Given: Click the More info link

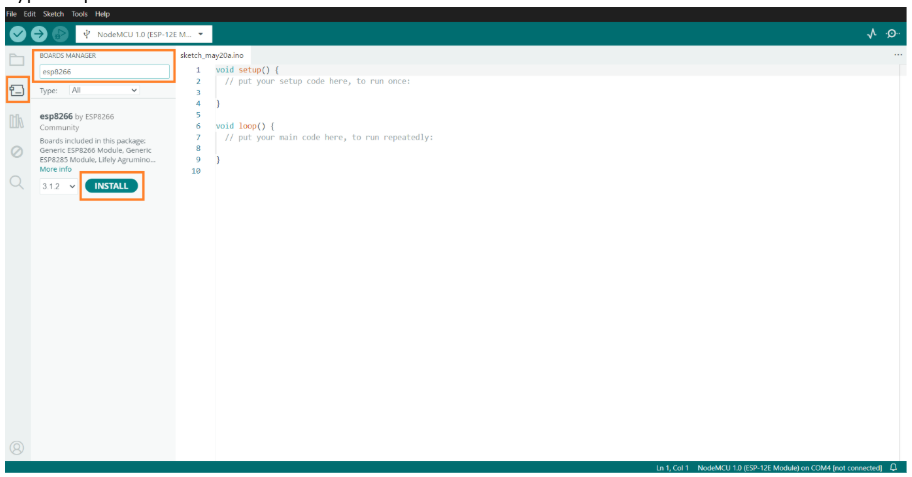Looking at the screenshot, I should point(55,169).
